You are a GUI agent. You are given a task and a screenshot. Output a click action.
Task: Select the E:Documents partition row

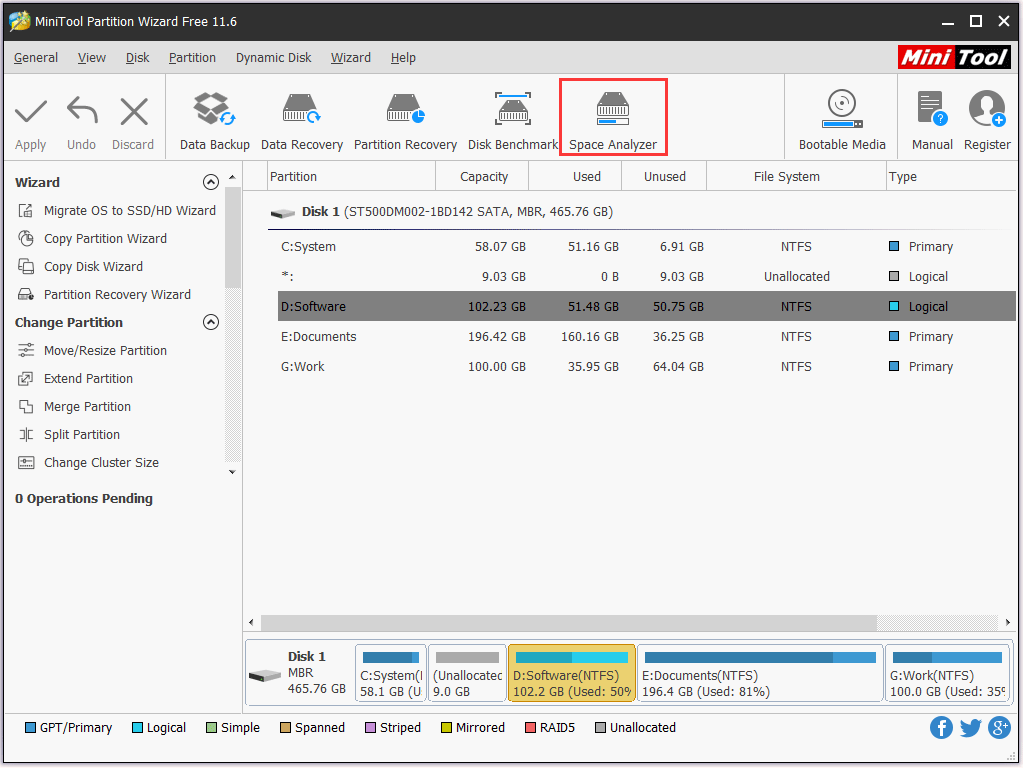pyautogui.click(x=646, y=337)
